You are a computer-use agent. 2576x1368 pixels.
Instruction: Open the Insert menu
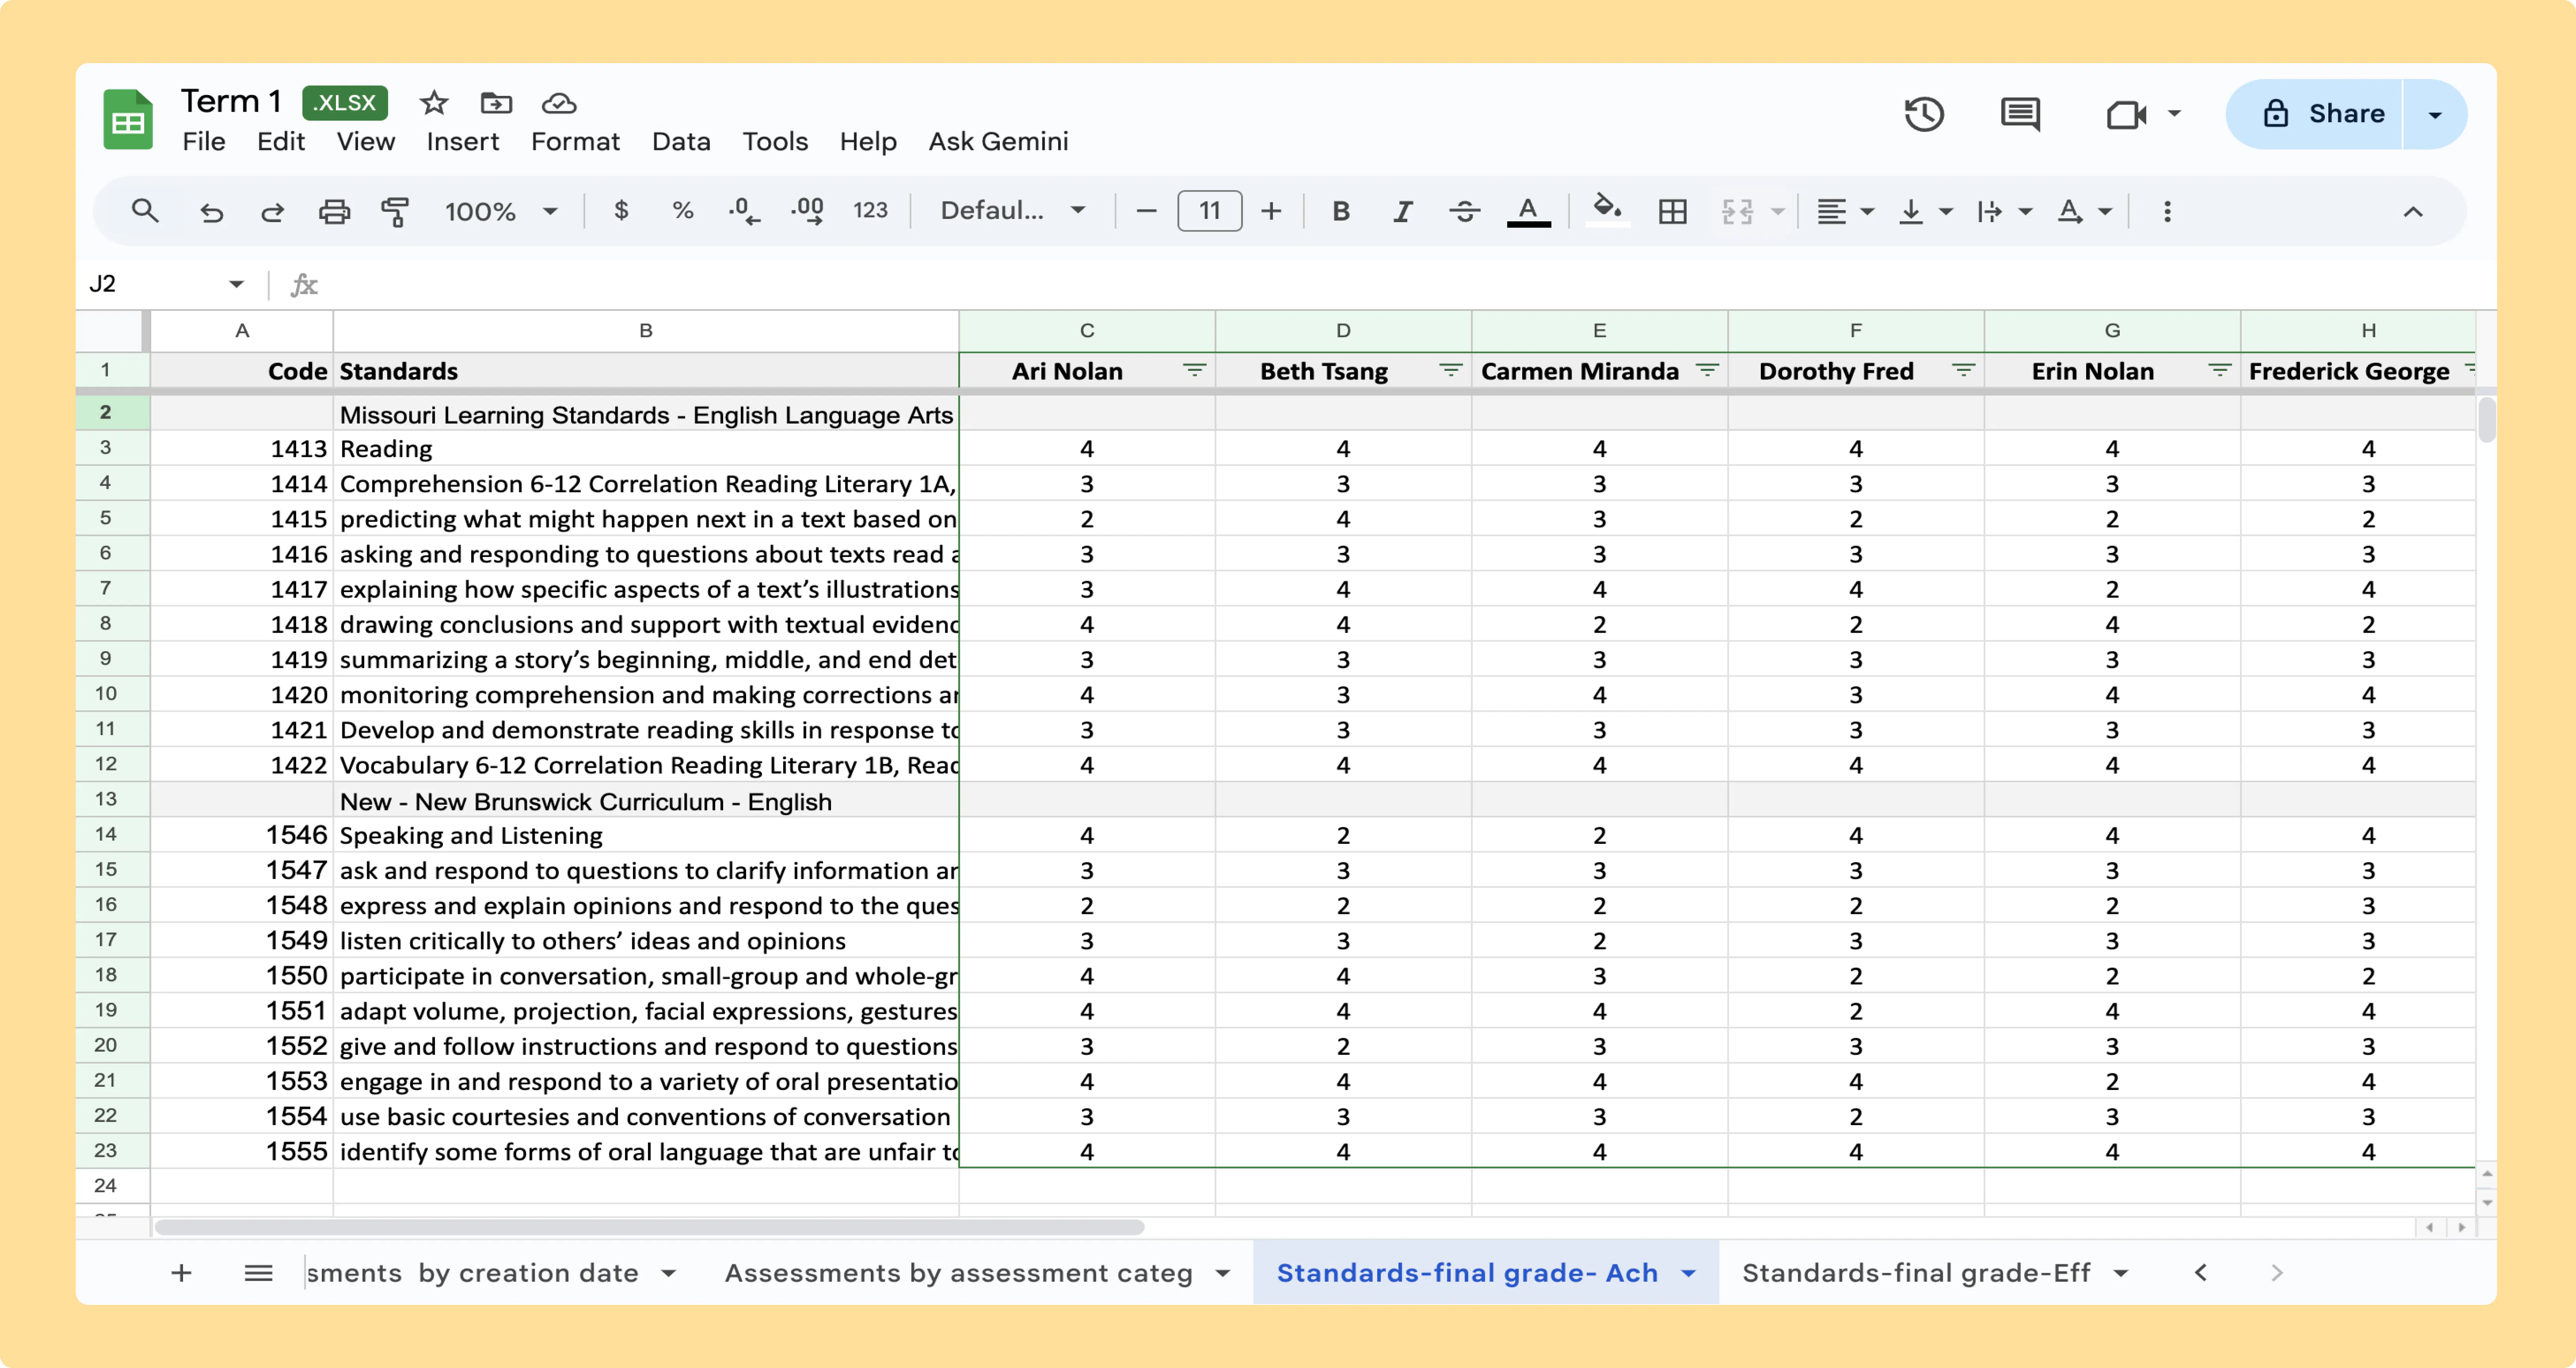pos(462,142)
